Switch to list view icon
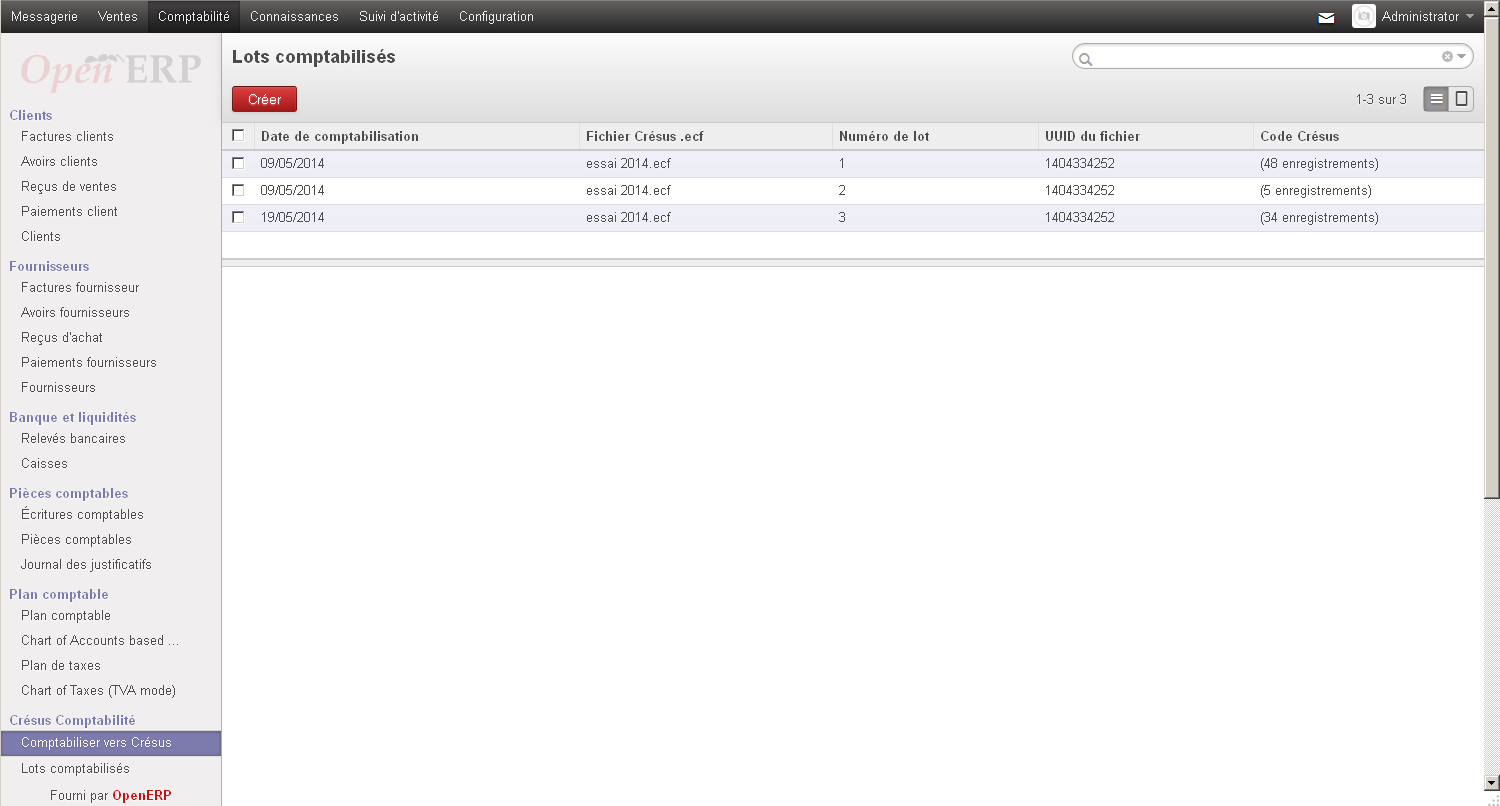This screenshot has height=806, width=1500. point(1436,99)
